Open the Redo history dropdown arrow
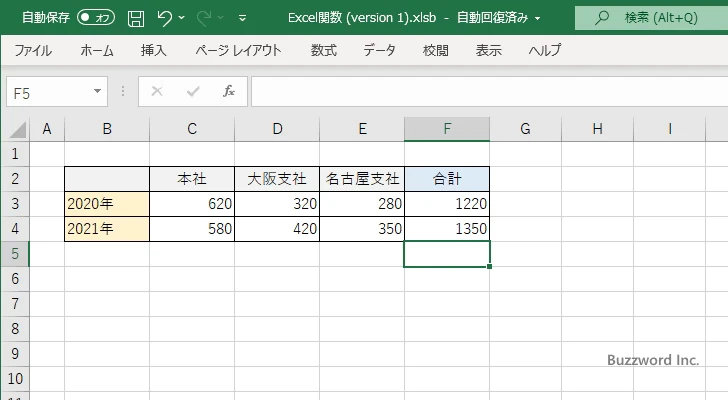Viewport: 728px width, 400px height. 221,18
